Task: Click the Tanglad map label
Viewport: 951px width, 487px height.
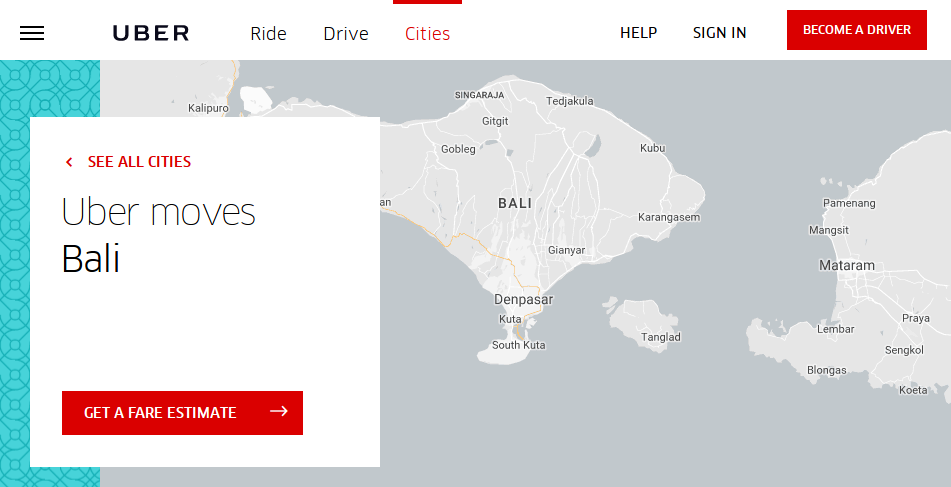Action: point(661,337)
